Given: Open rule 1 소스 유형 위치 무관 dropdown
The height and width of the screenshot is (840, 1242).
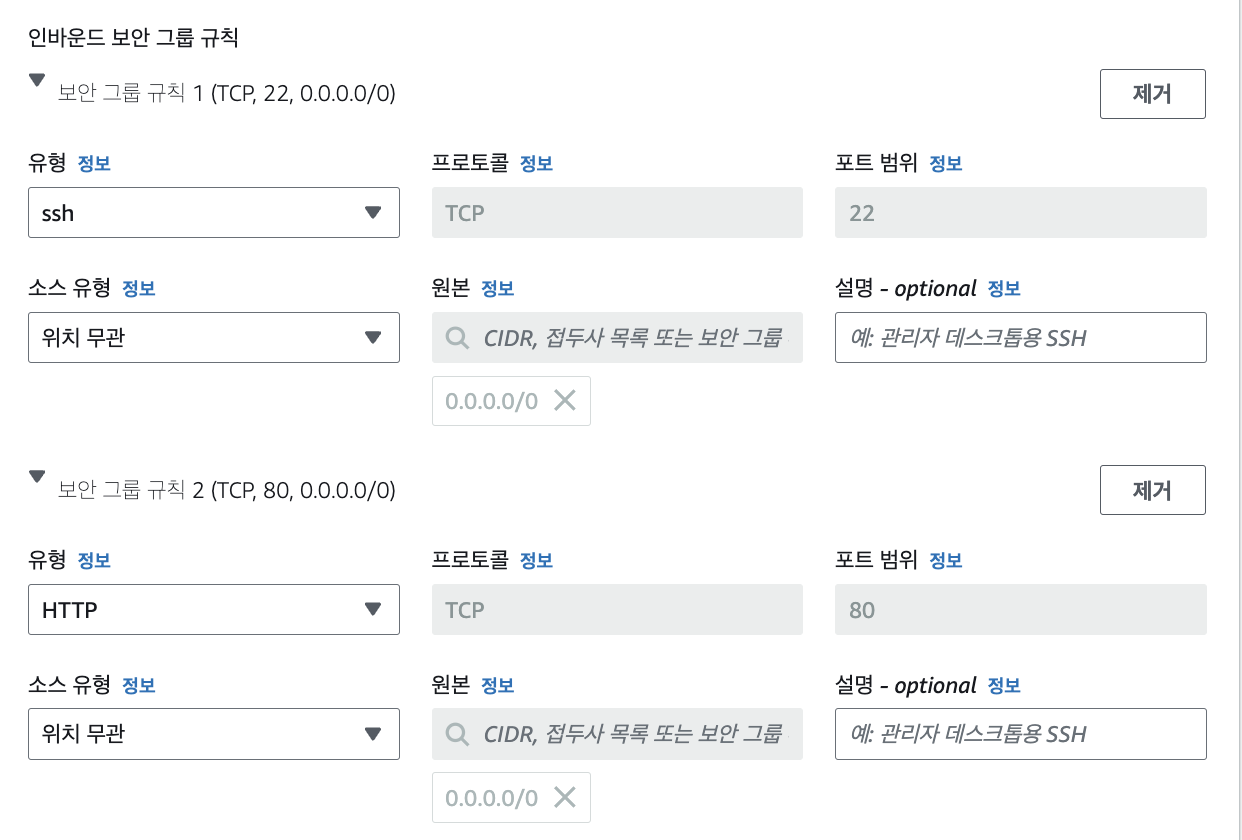Looking at the screenshot, I should (213, 338).
